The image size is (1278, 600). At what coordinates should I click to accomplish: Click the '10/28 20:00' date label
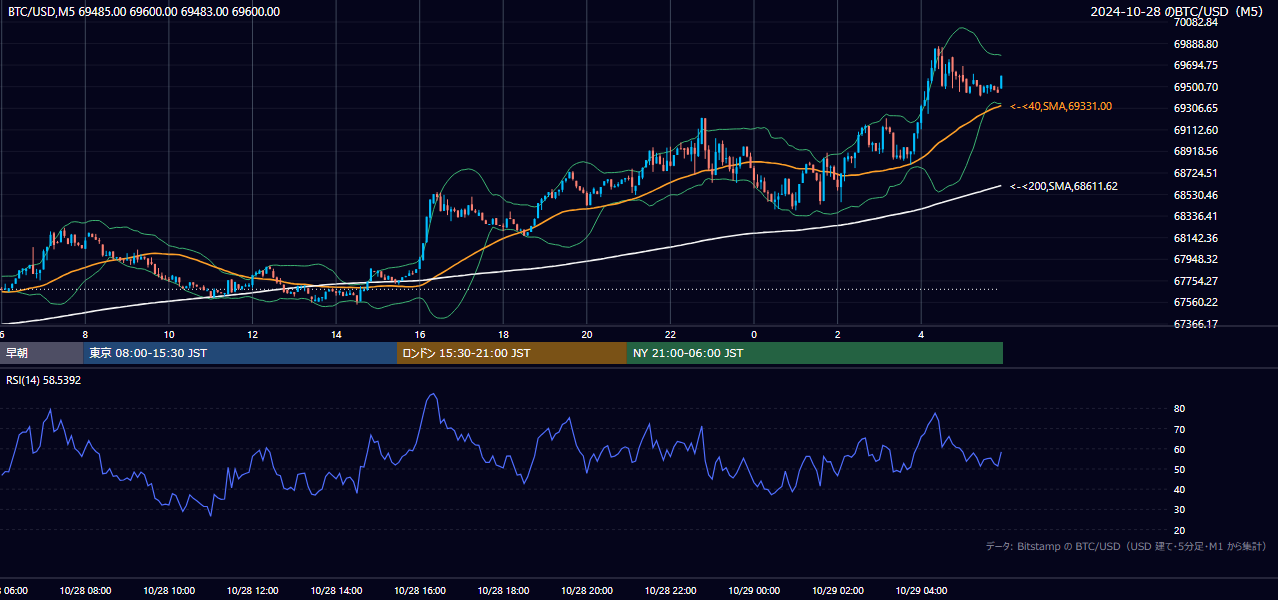pos(587,590)
